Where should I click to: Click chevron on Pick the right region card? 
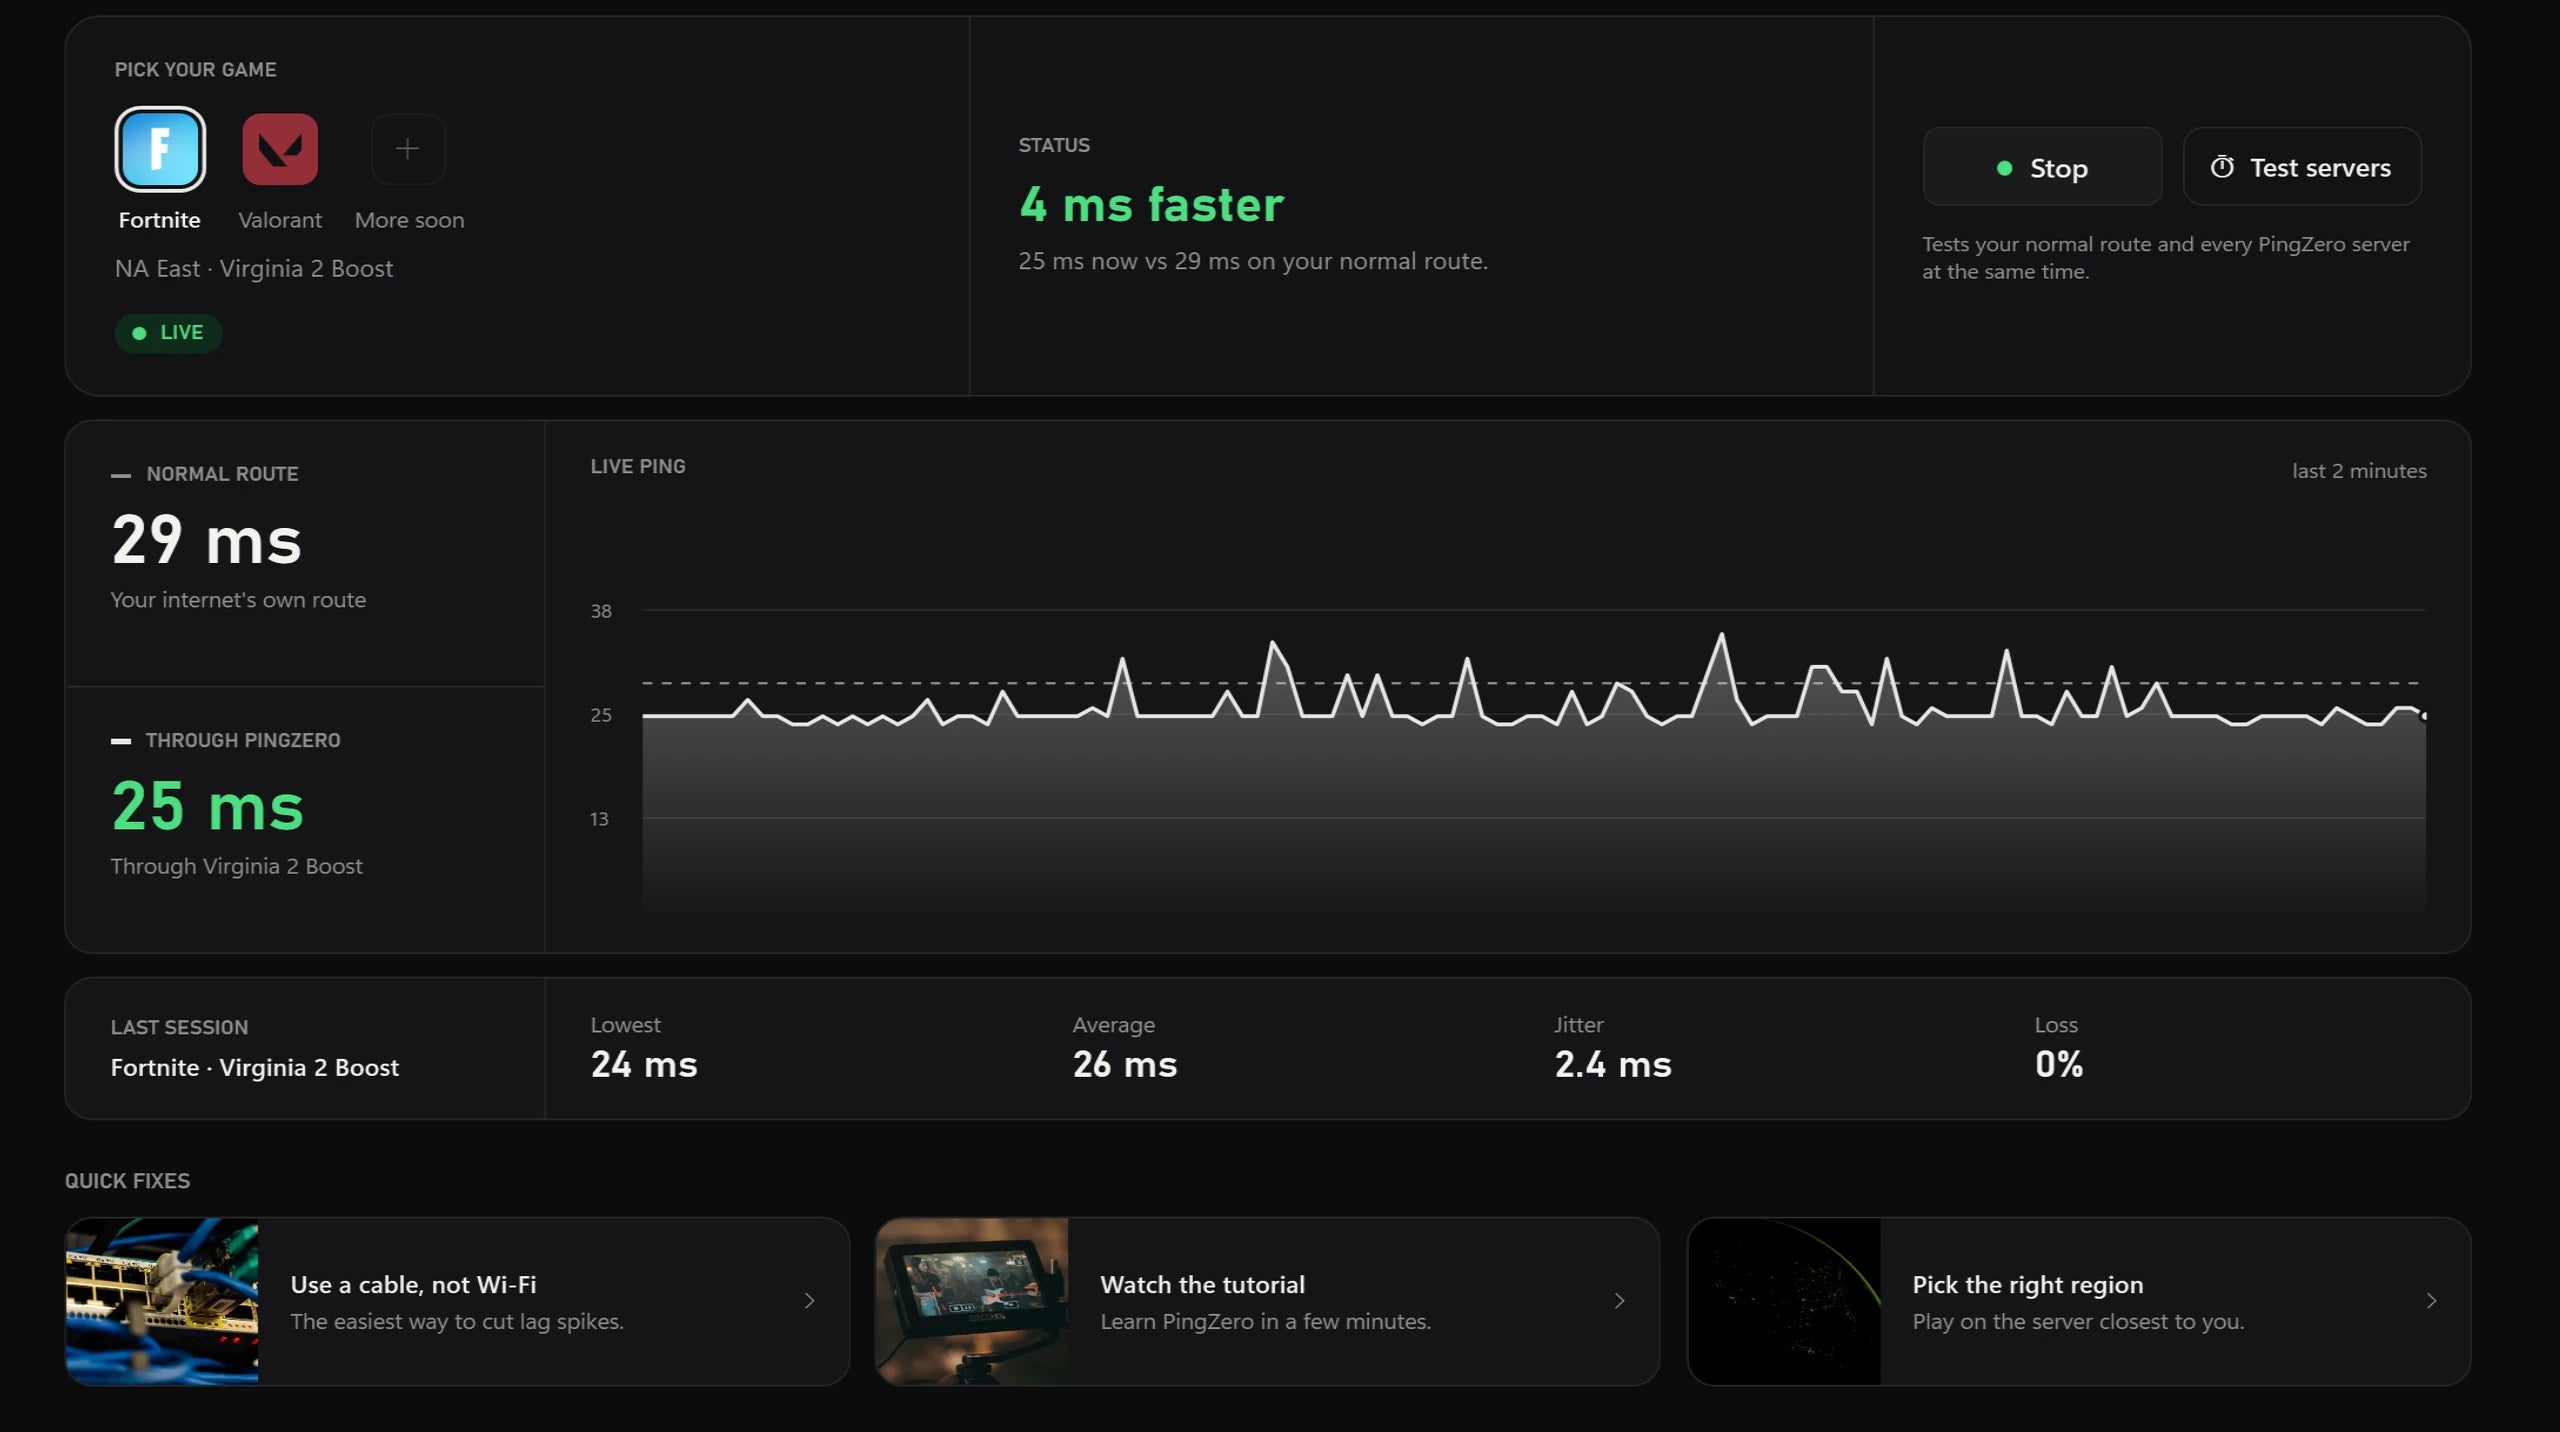pyautogui.click(x=2432, y=1301)
